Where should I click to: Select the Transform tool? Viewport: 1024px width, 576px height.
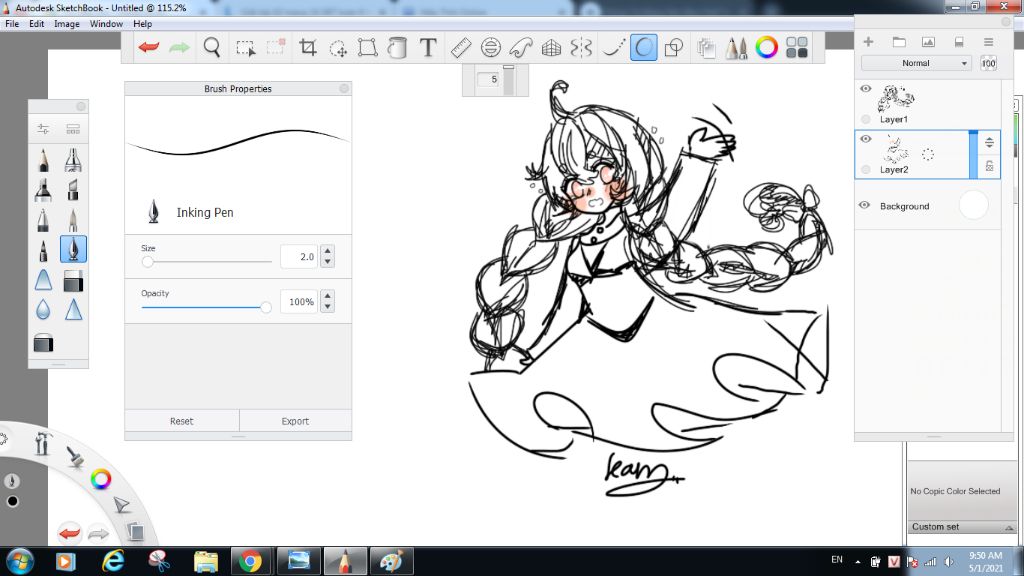(368, 48)
